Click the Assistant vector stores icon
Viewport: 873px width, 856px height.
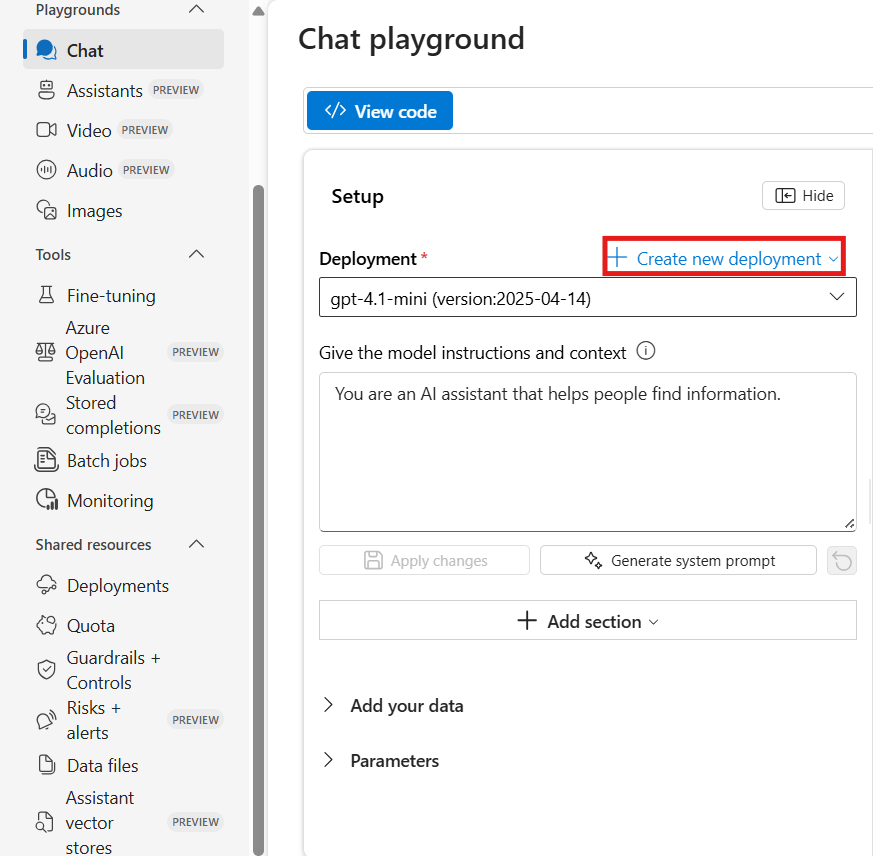tap(45, 822)
